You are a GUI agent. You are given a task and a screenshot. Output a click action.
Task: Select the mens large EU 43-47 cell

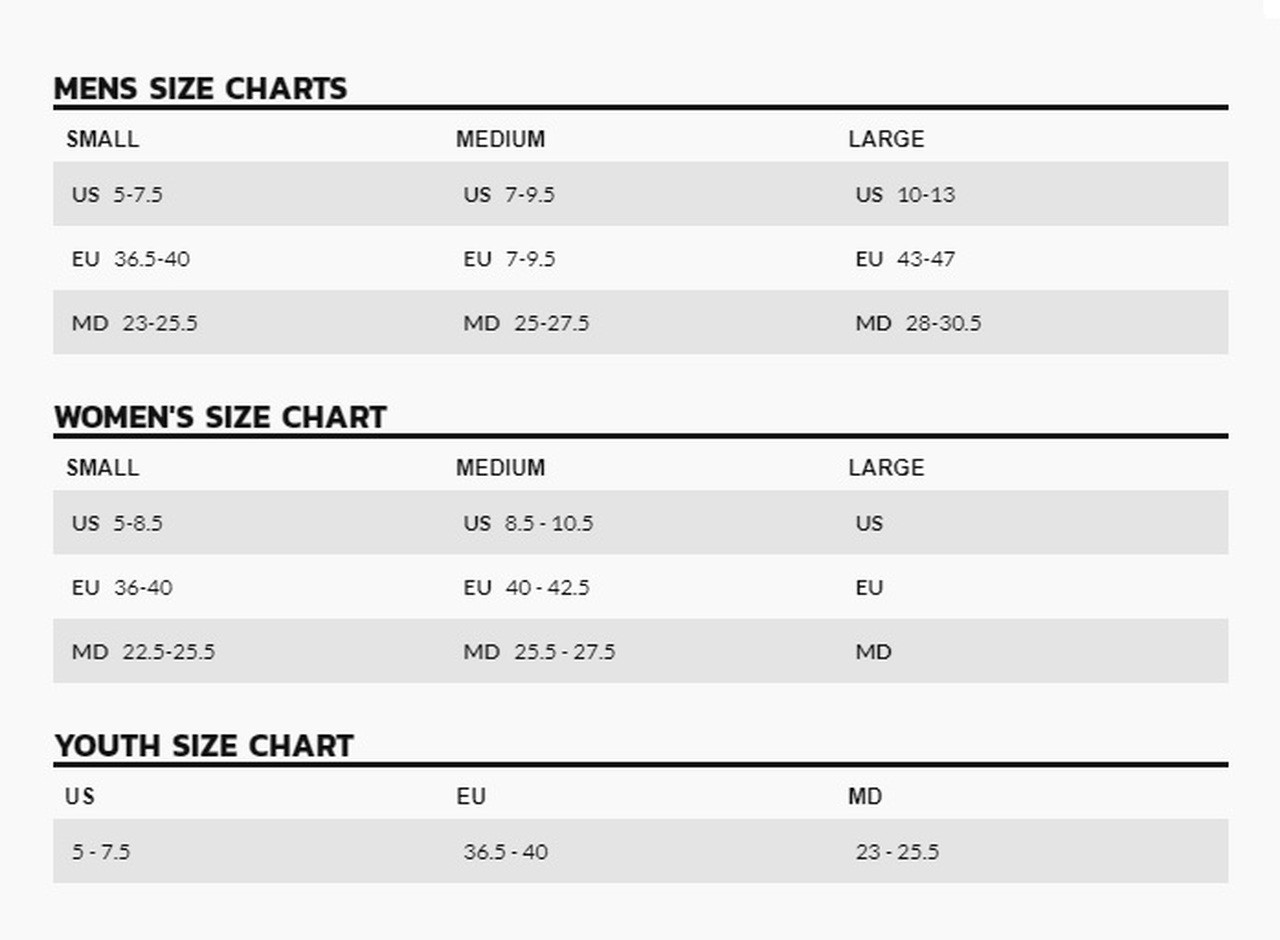[x=905, y=259]
